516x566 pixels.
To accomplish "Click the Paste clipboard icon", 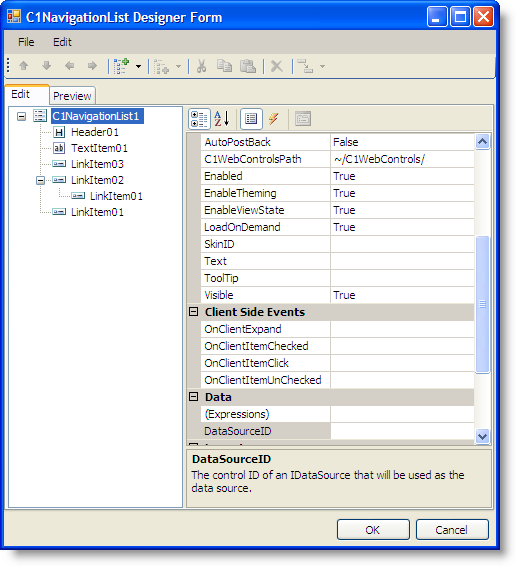I will [x=248, y=66].
